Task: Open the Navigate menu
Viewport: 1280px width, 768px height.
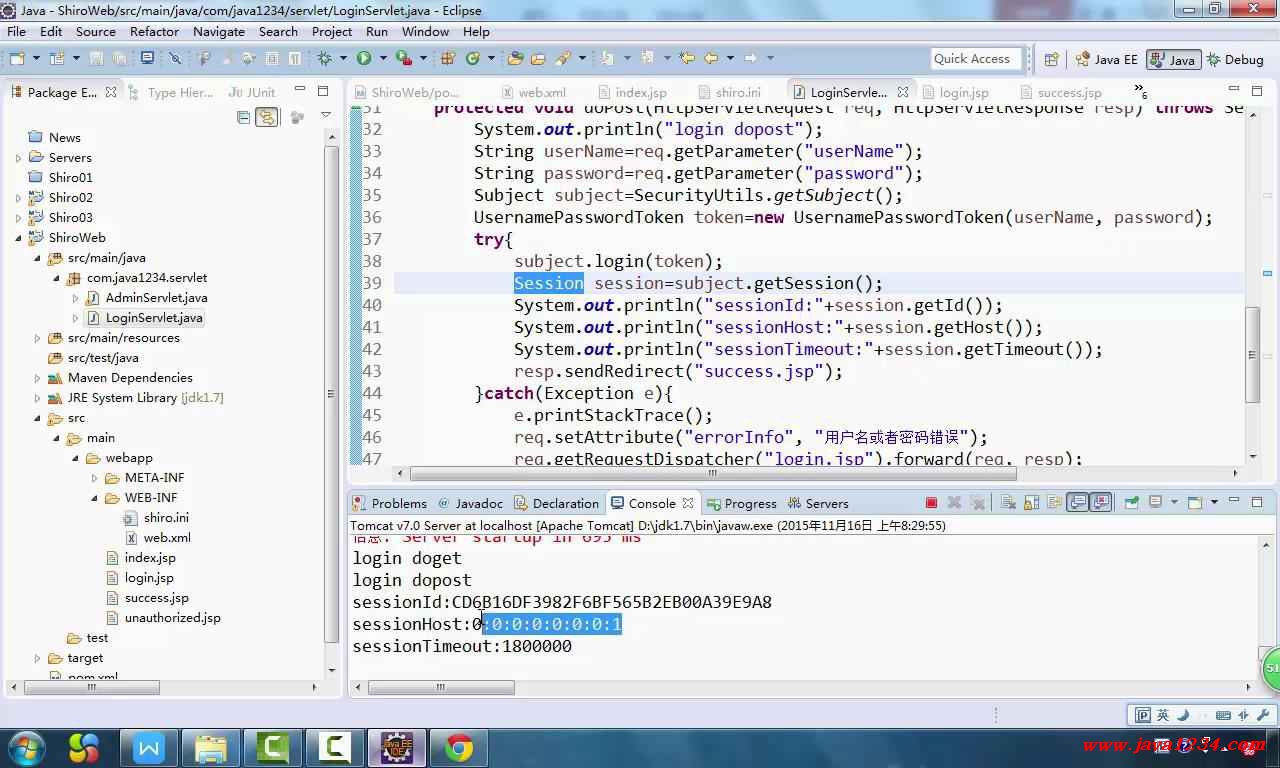Action: 219,31
